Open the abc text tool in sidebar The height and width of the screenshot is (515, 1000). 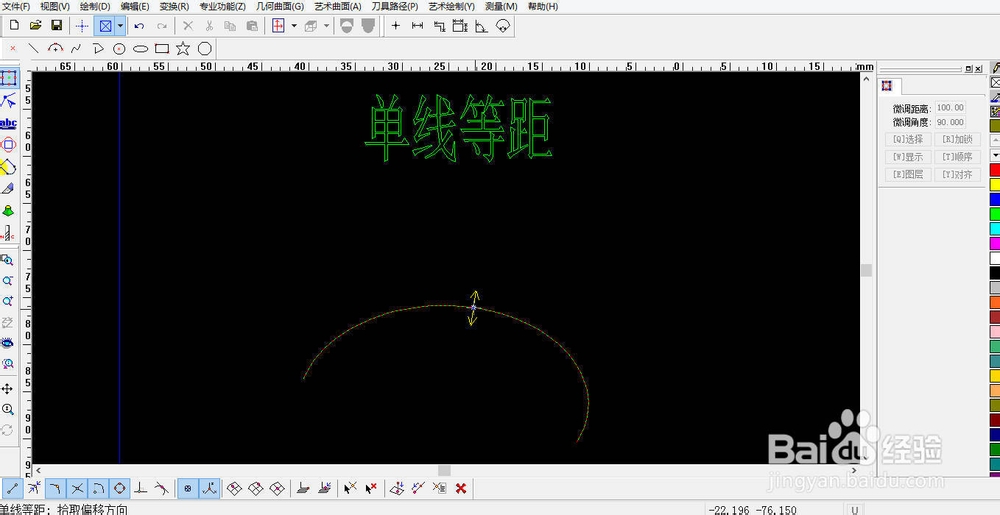click(x=8, y=122)
